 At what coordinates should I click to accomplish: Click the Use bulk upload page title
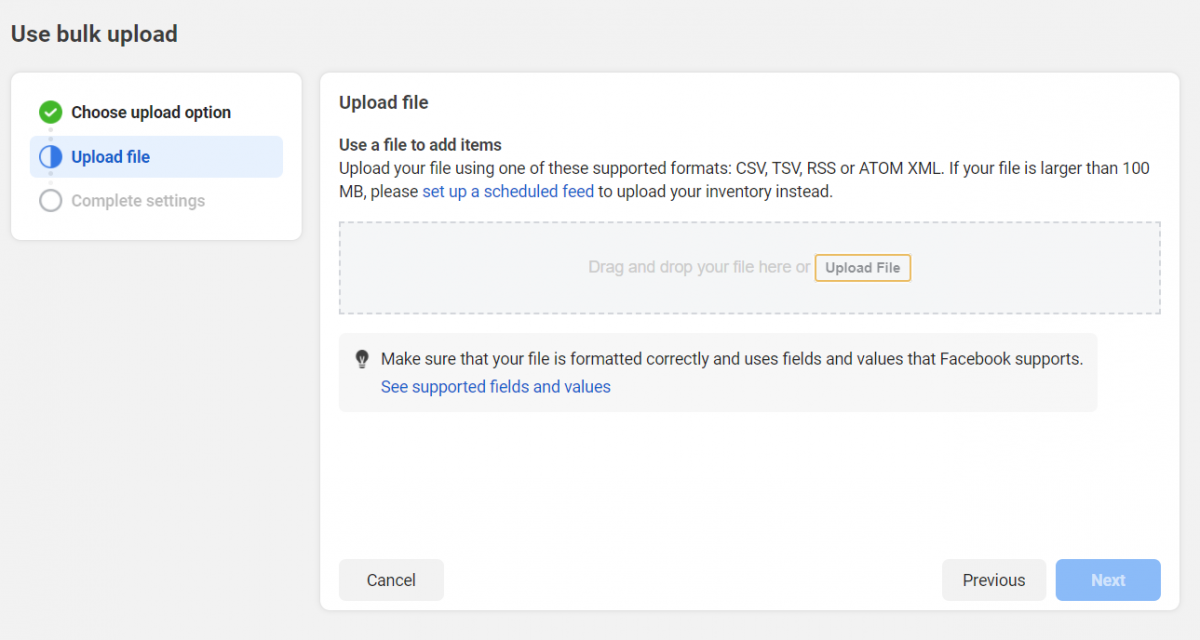(x=94, y=34)
